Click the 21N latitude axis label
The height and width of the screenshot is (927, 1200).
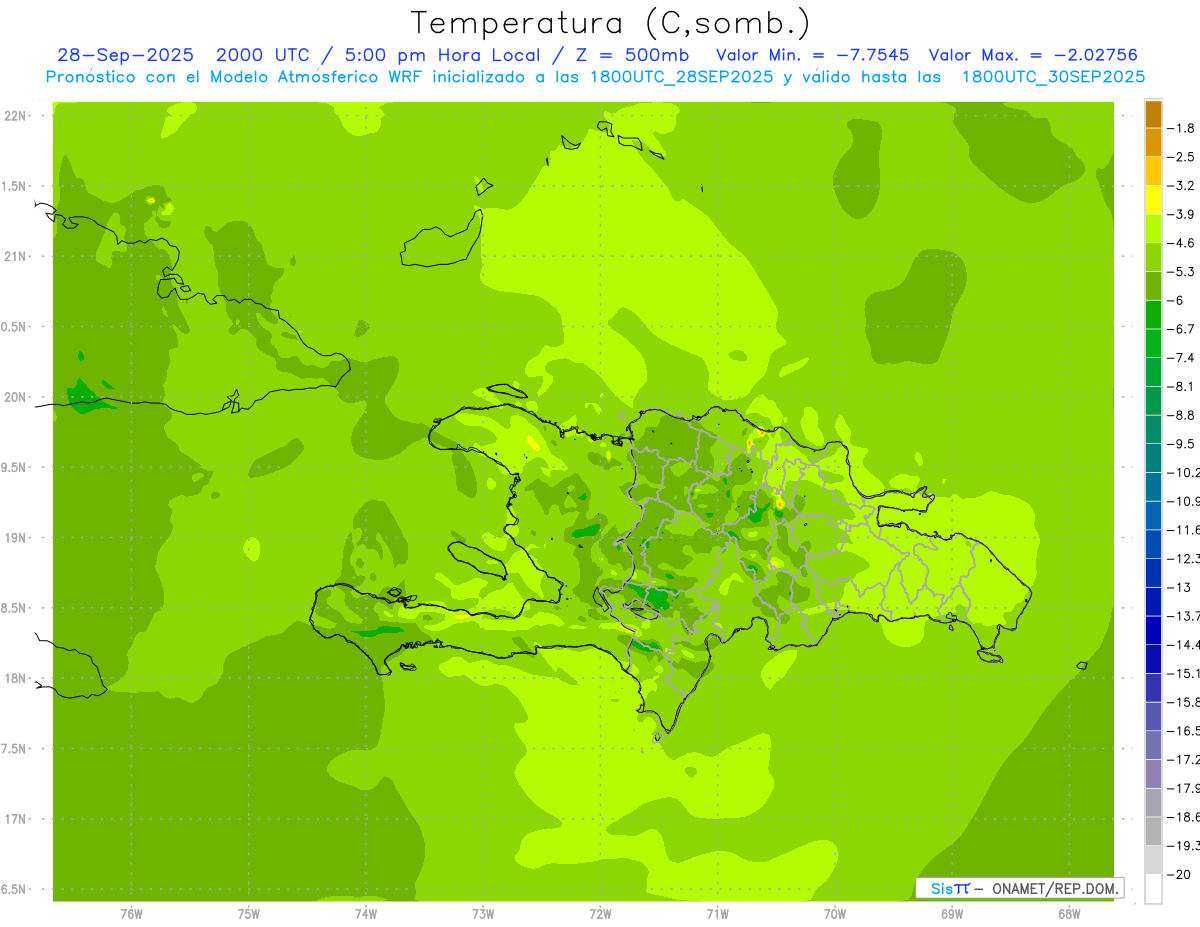[15, 256]
